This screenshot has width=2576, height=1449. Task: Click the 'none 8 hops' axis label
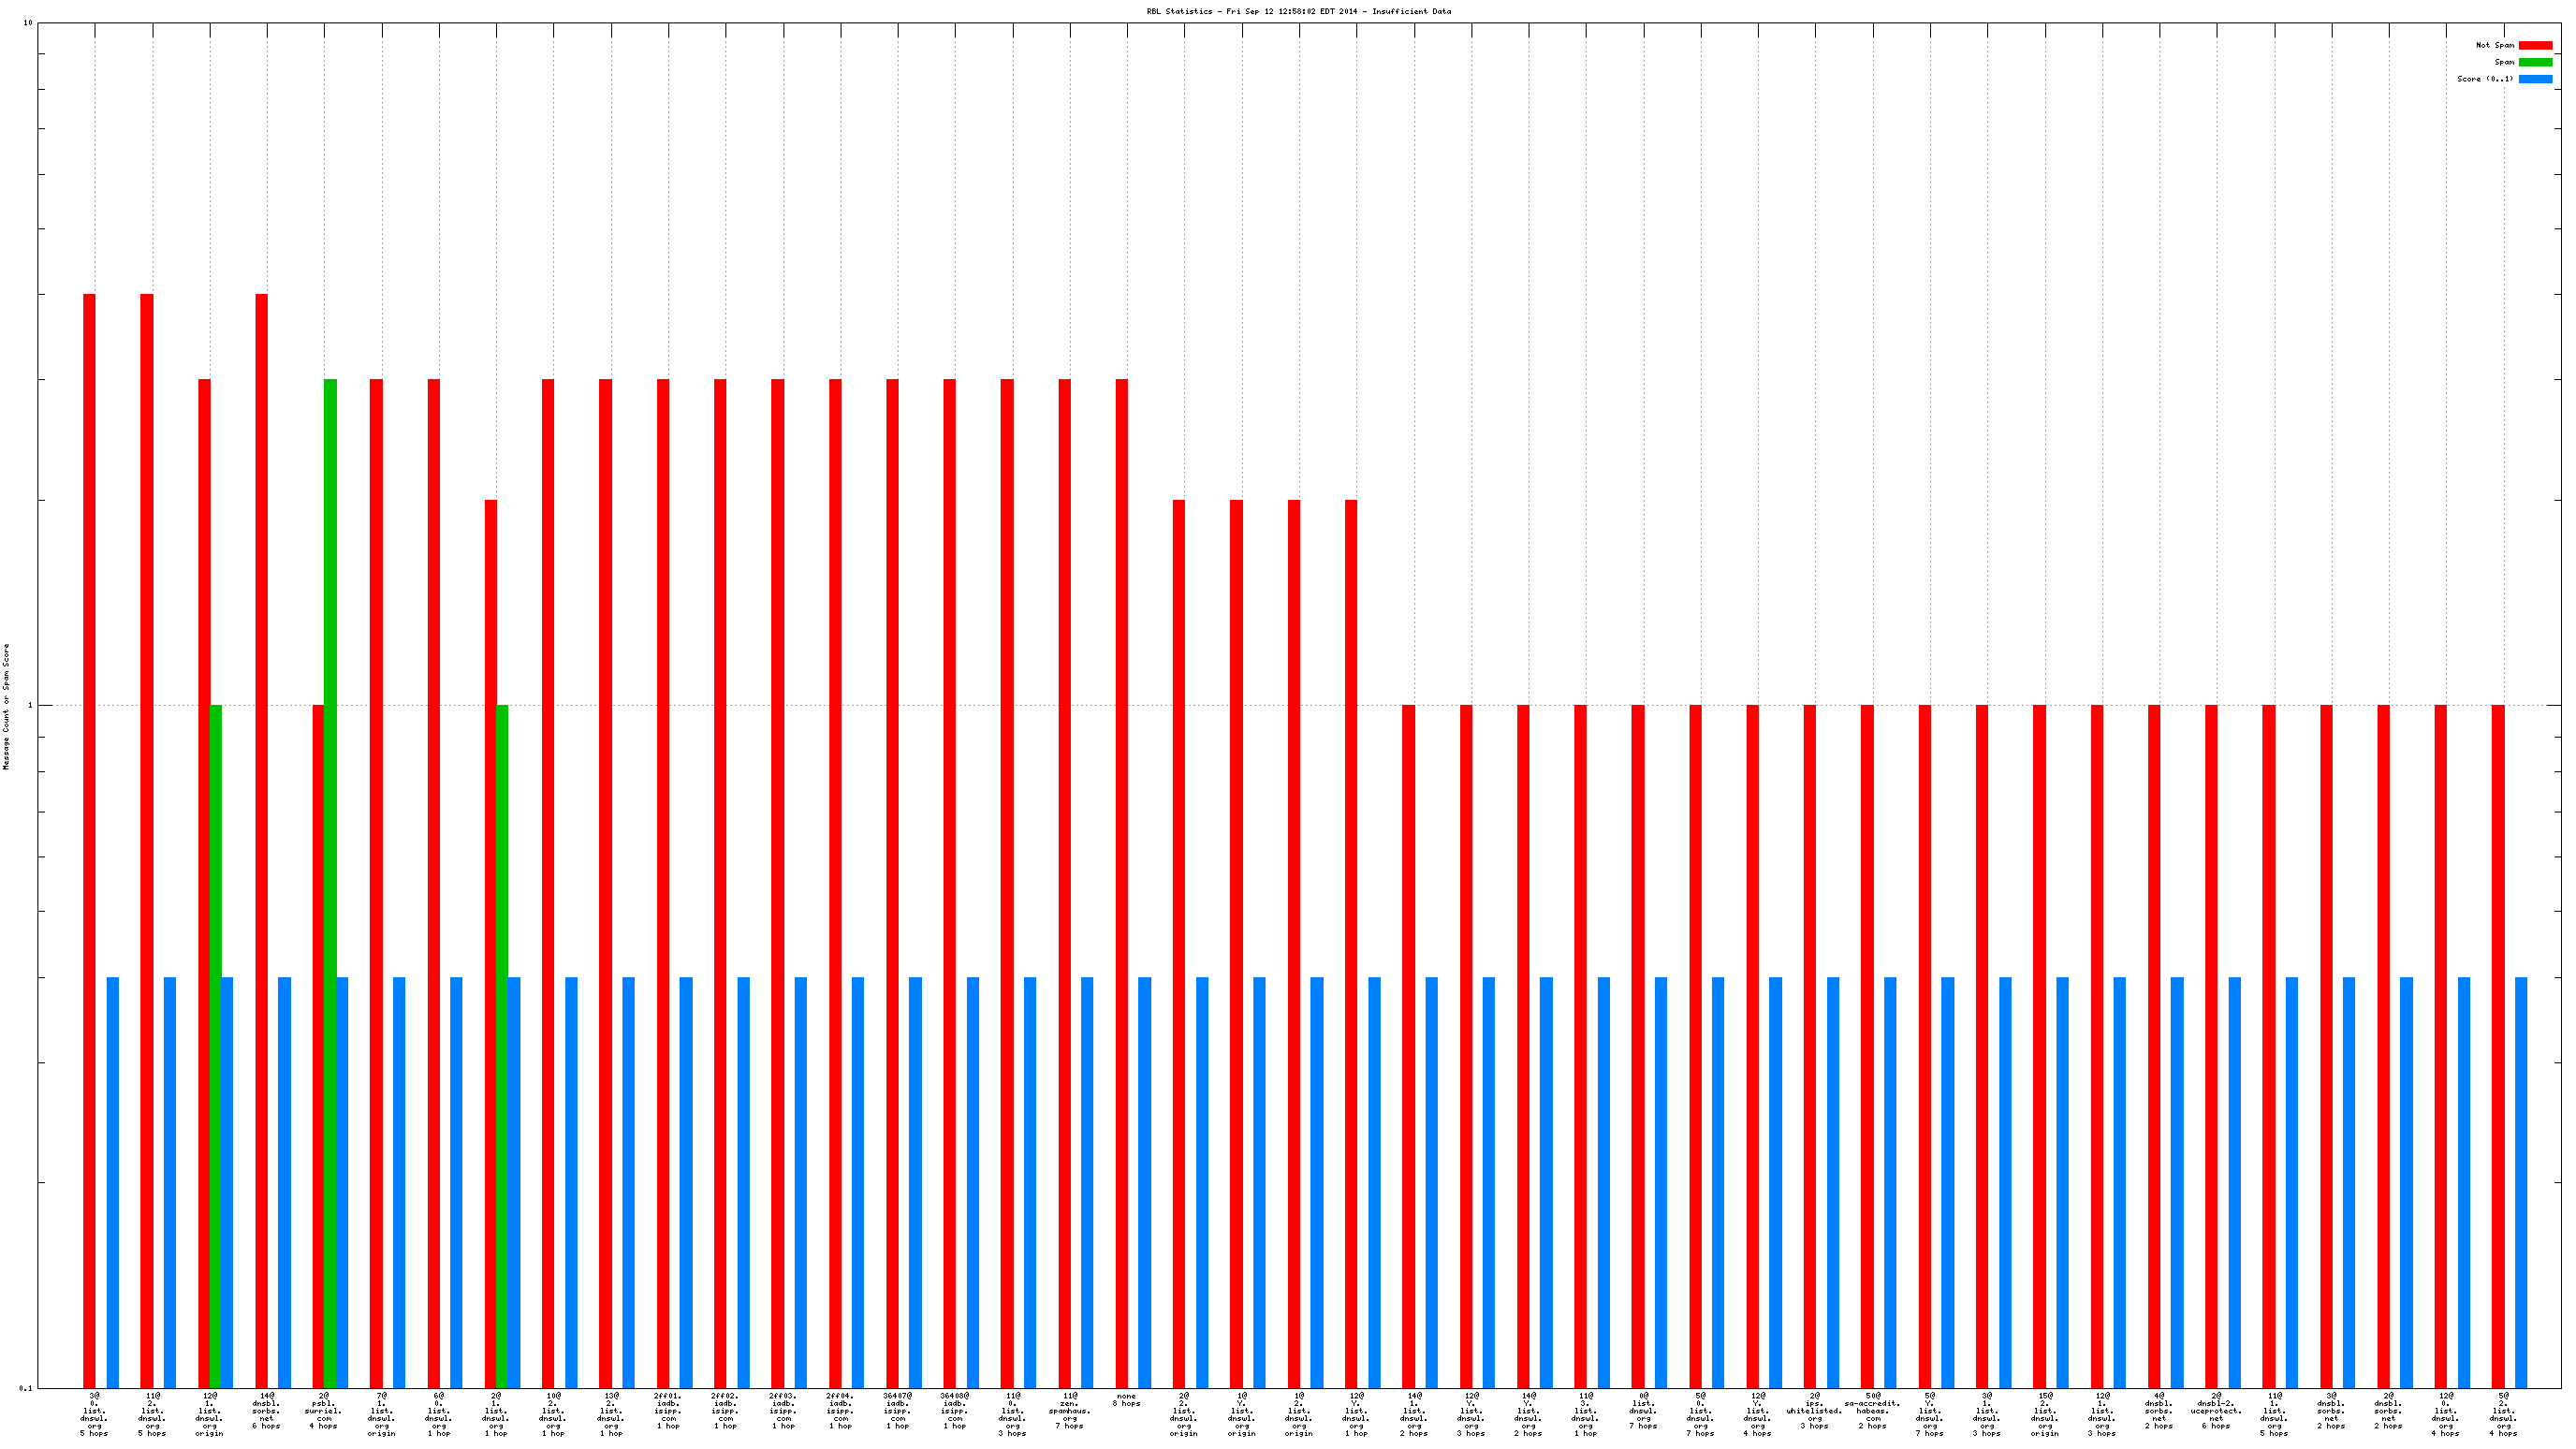1126,1399
